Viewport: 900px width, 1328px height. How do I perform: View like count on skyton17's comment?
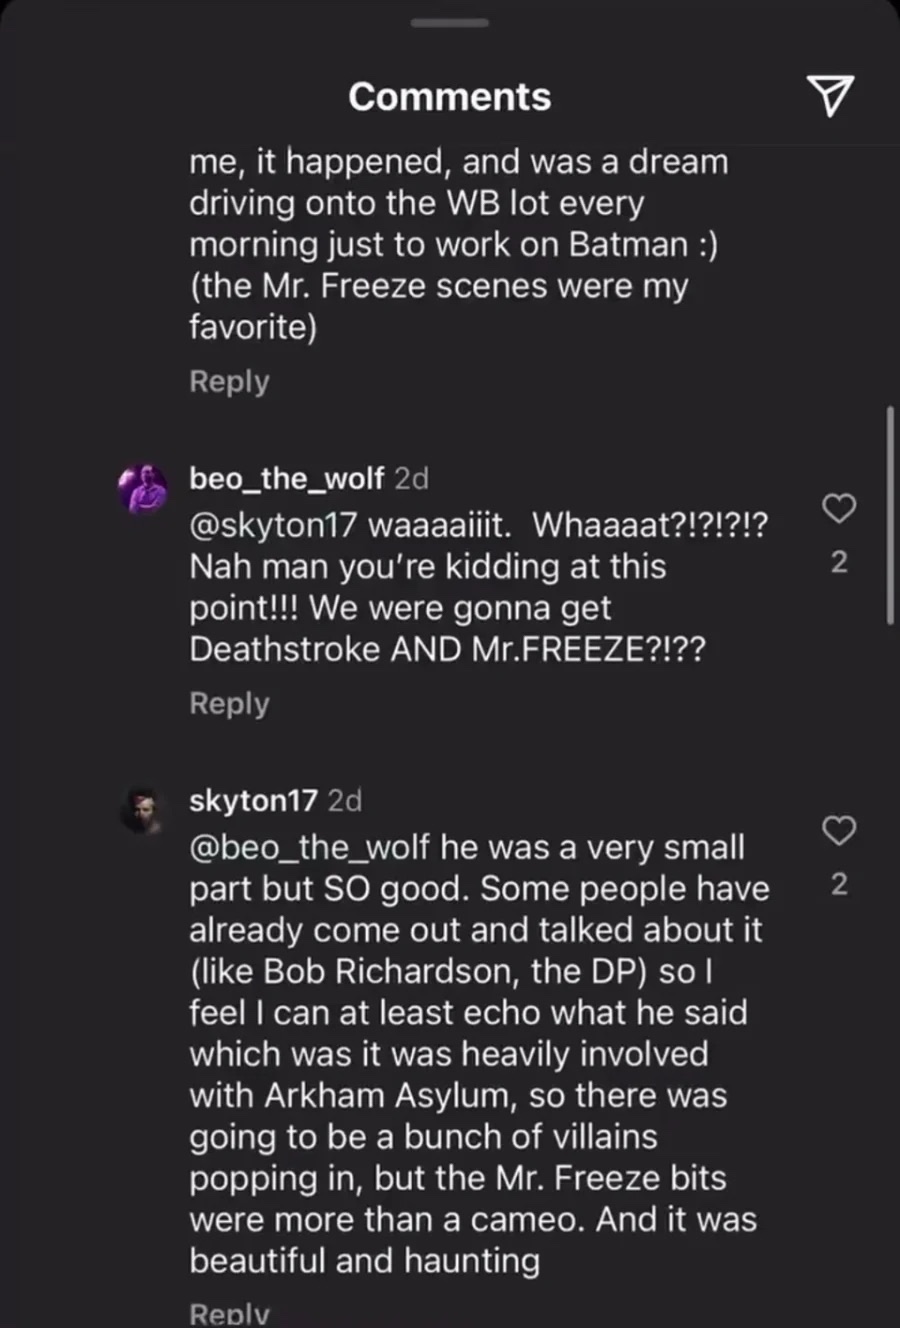(839, 884)
